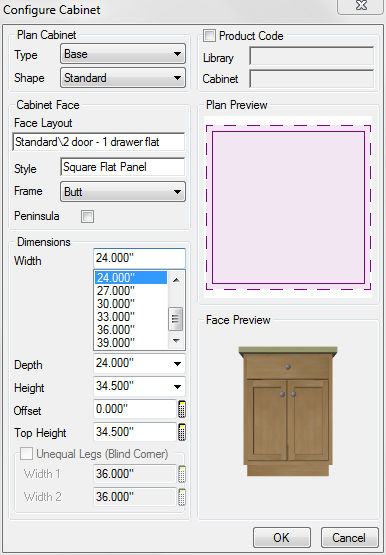
Task: Open the Frame dropdown showing Butt
Action: [x=123, y=191]
